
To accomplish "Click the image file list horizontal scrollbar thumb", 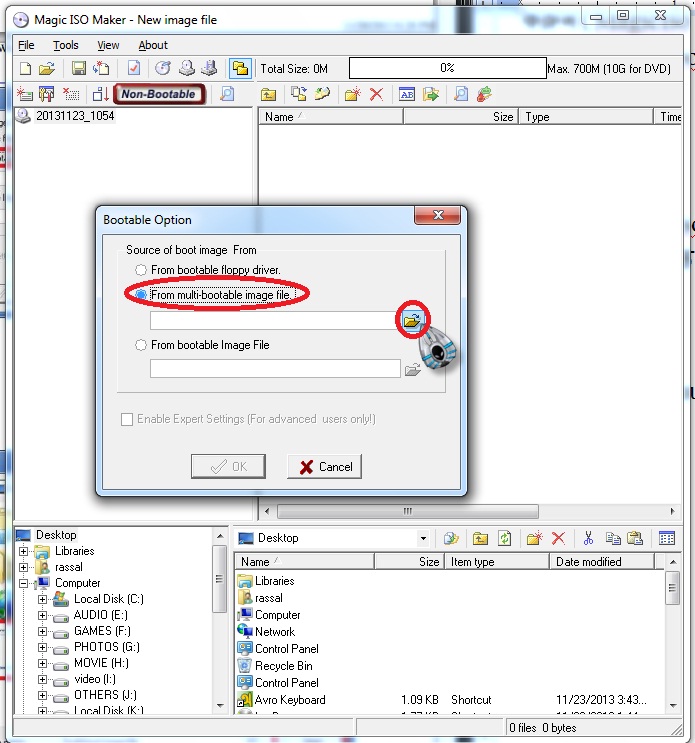I will click(408, 511).
